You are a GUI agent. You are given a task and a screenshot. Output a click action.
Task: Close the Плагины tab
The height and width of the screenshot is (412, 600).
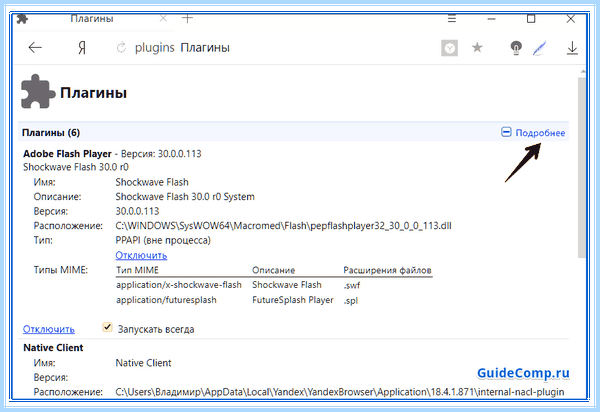[163, 18]
